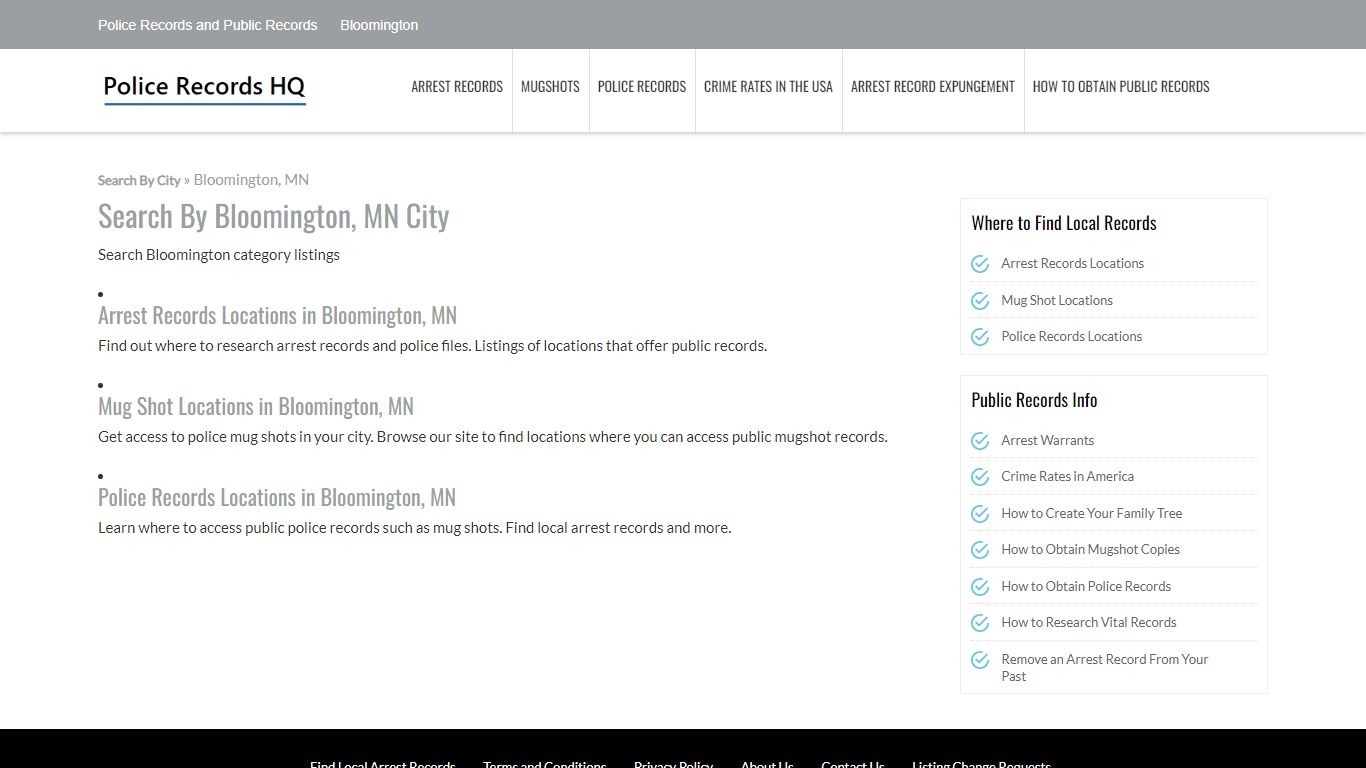The height and width of the screenshot is (768, 1366).
Task: Open sidebar Mug Shot Locations link
Action: pos(1057,300)
